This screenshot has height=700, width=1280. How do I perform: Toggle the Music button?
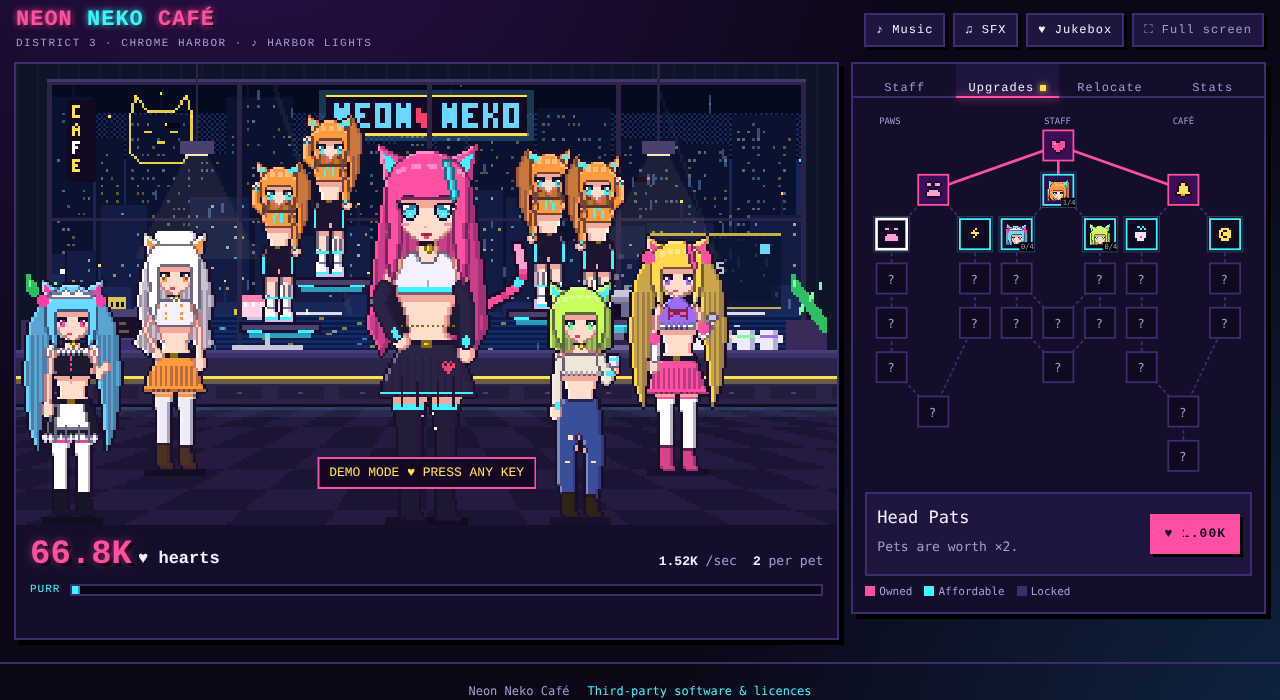[x=904, y=30]
